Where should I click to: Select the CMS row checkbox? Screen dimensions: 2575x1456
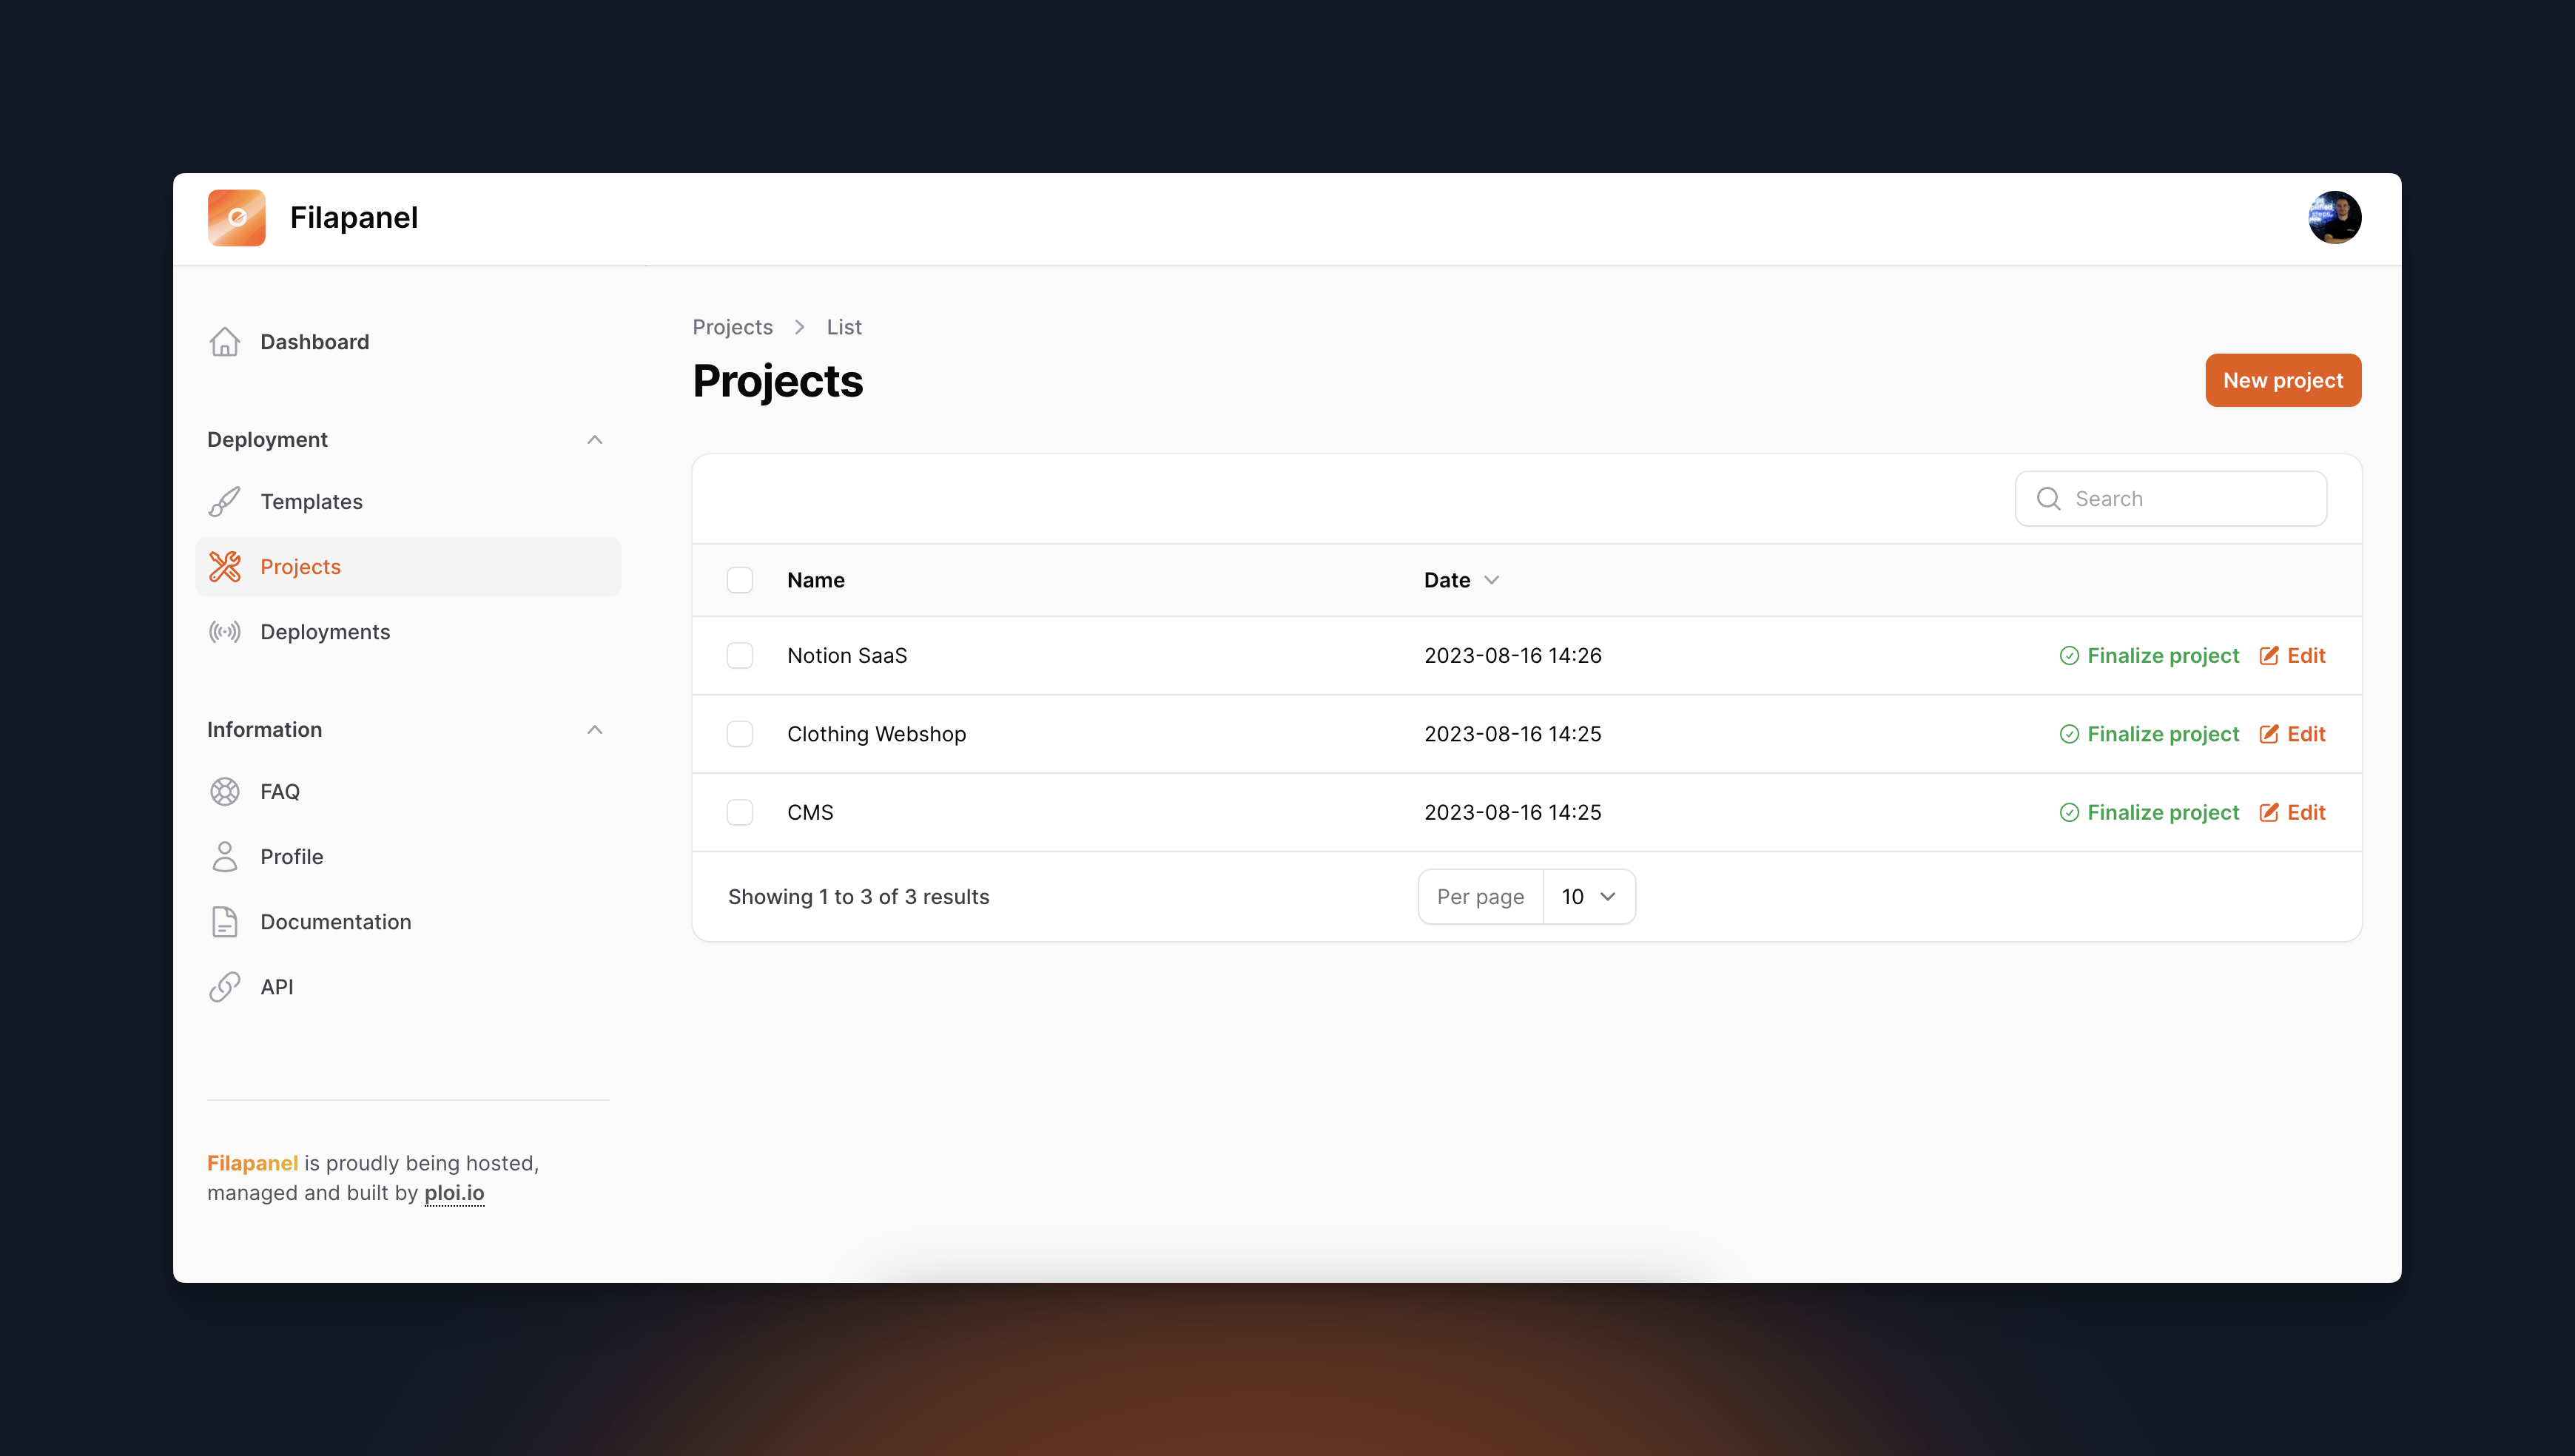coord(739,812)
